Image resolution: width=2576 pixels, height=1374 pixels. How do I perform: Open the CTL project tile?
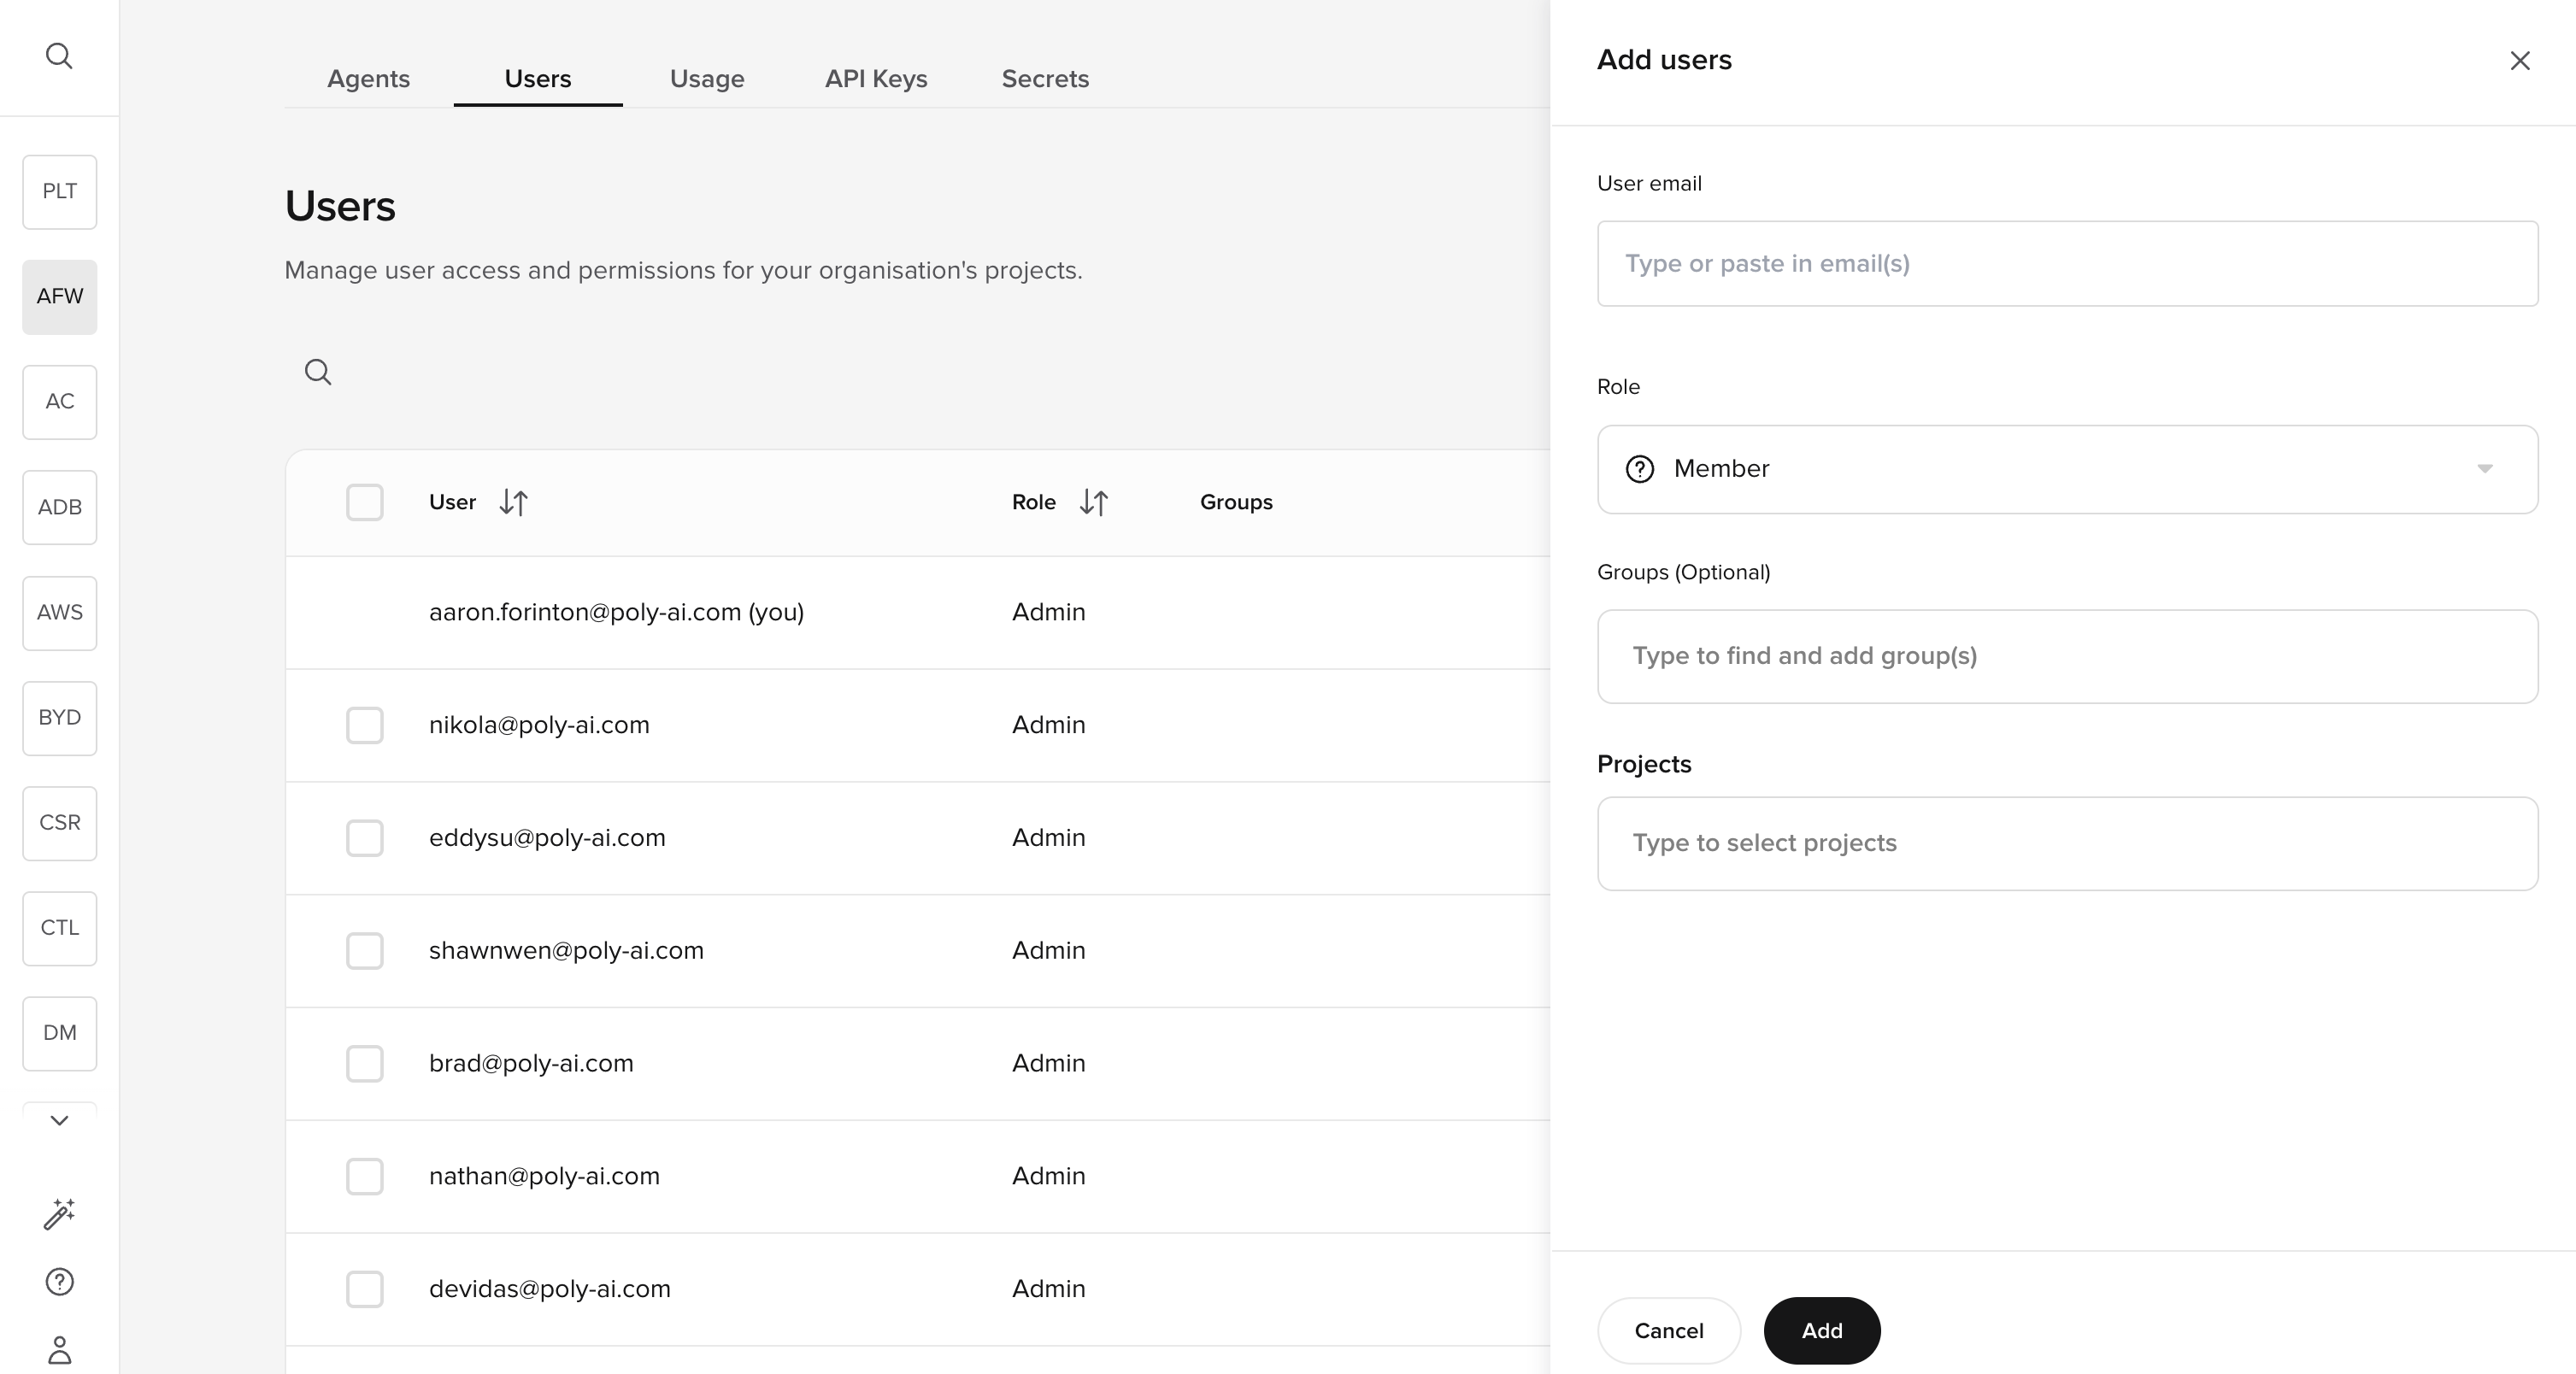click(x=60, y=928)
